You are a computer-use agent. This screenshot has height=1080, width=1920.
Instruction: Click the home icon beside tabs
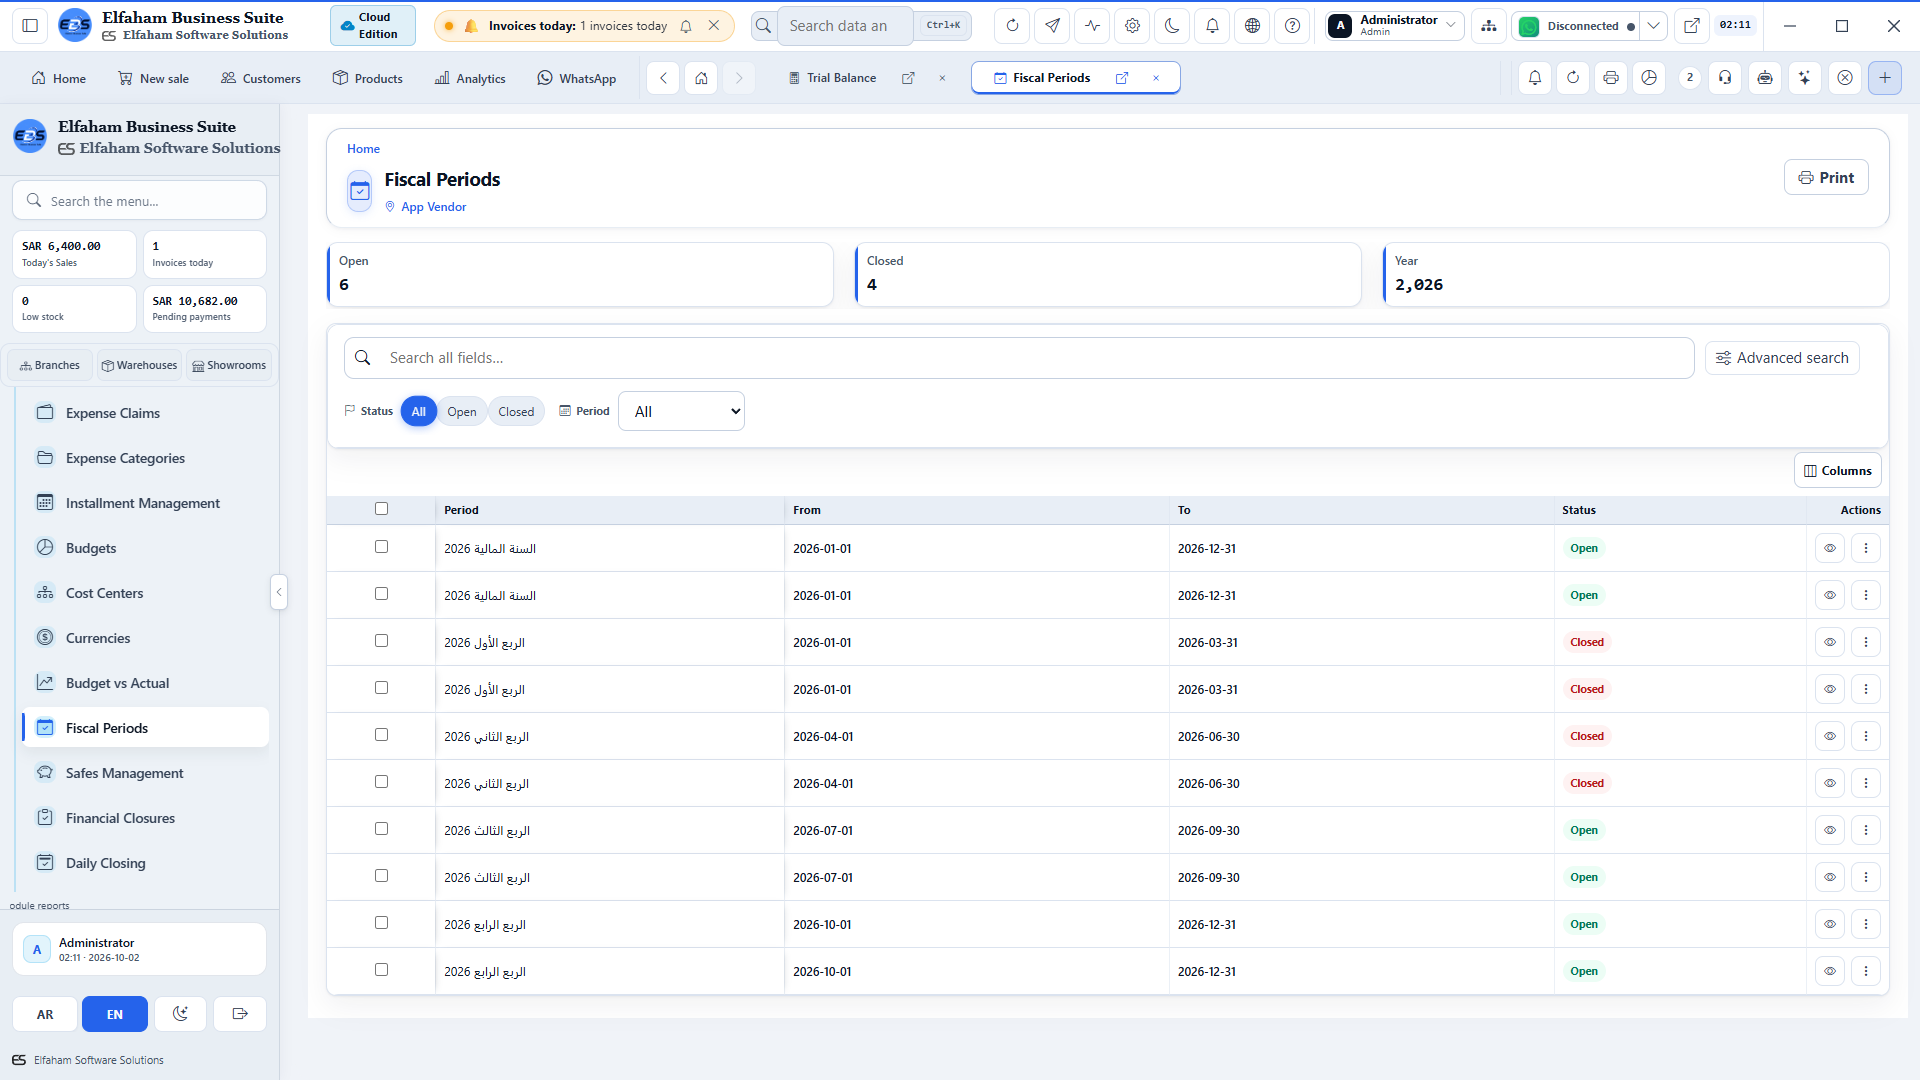(701, 78)
